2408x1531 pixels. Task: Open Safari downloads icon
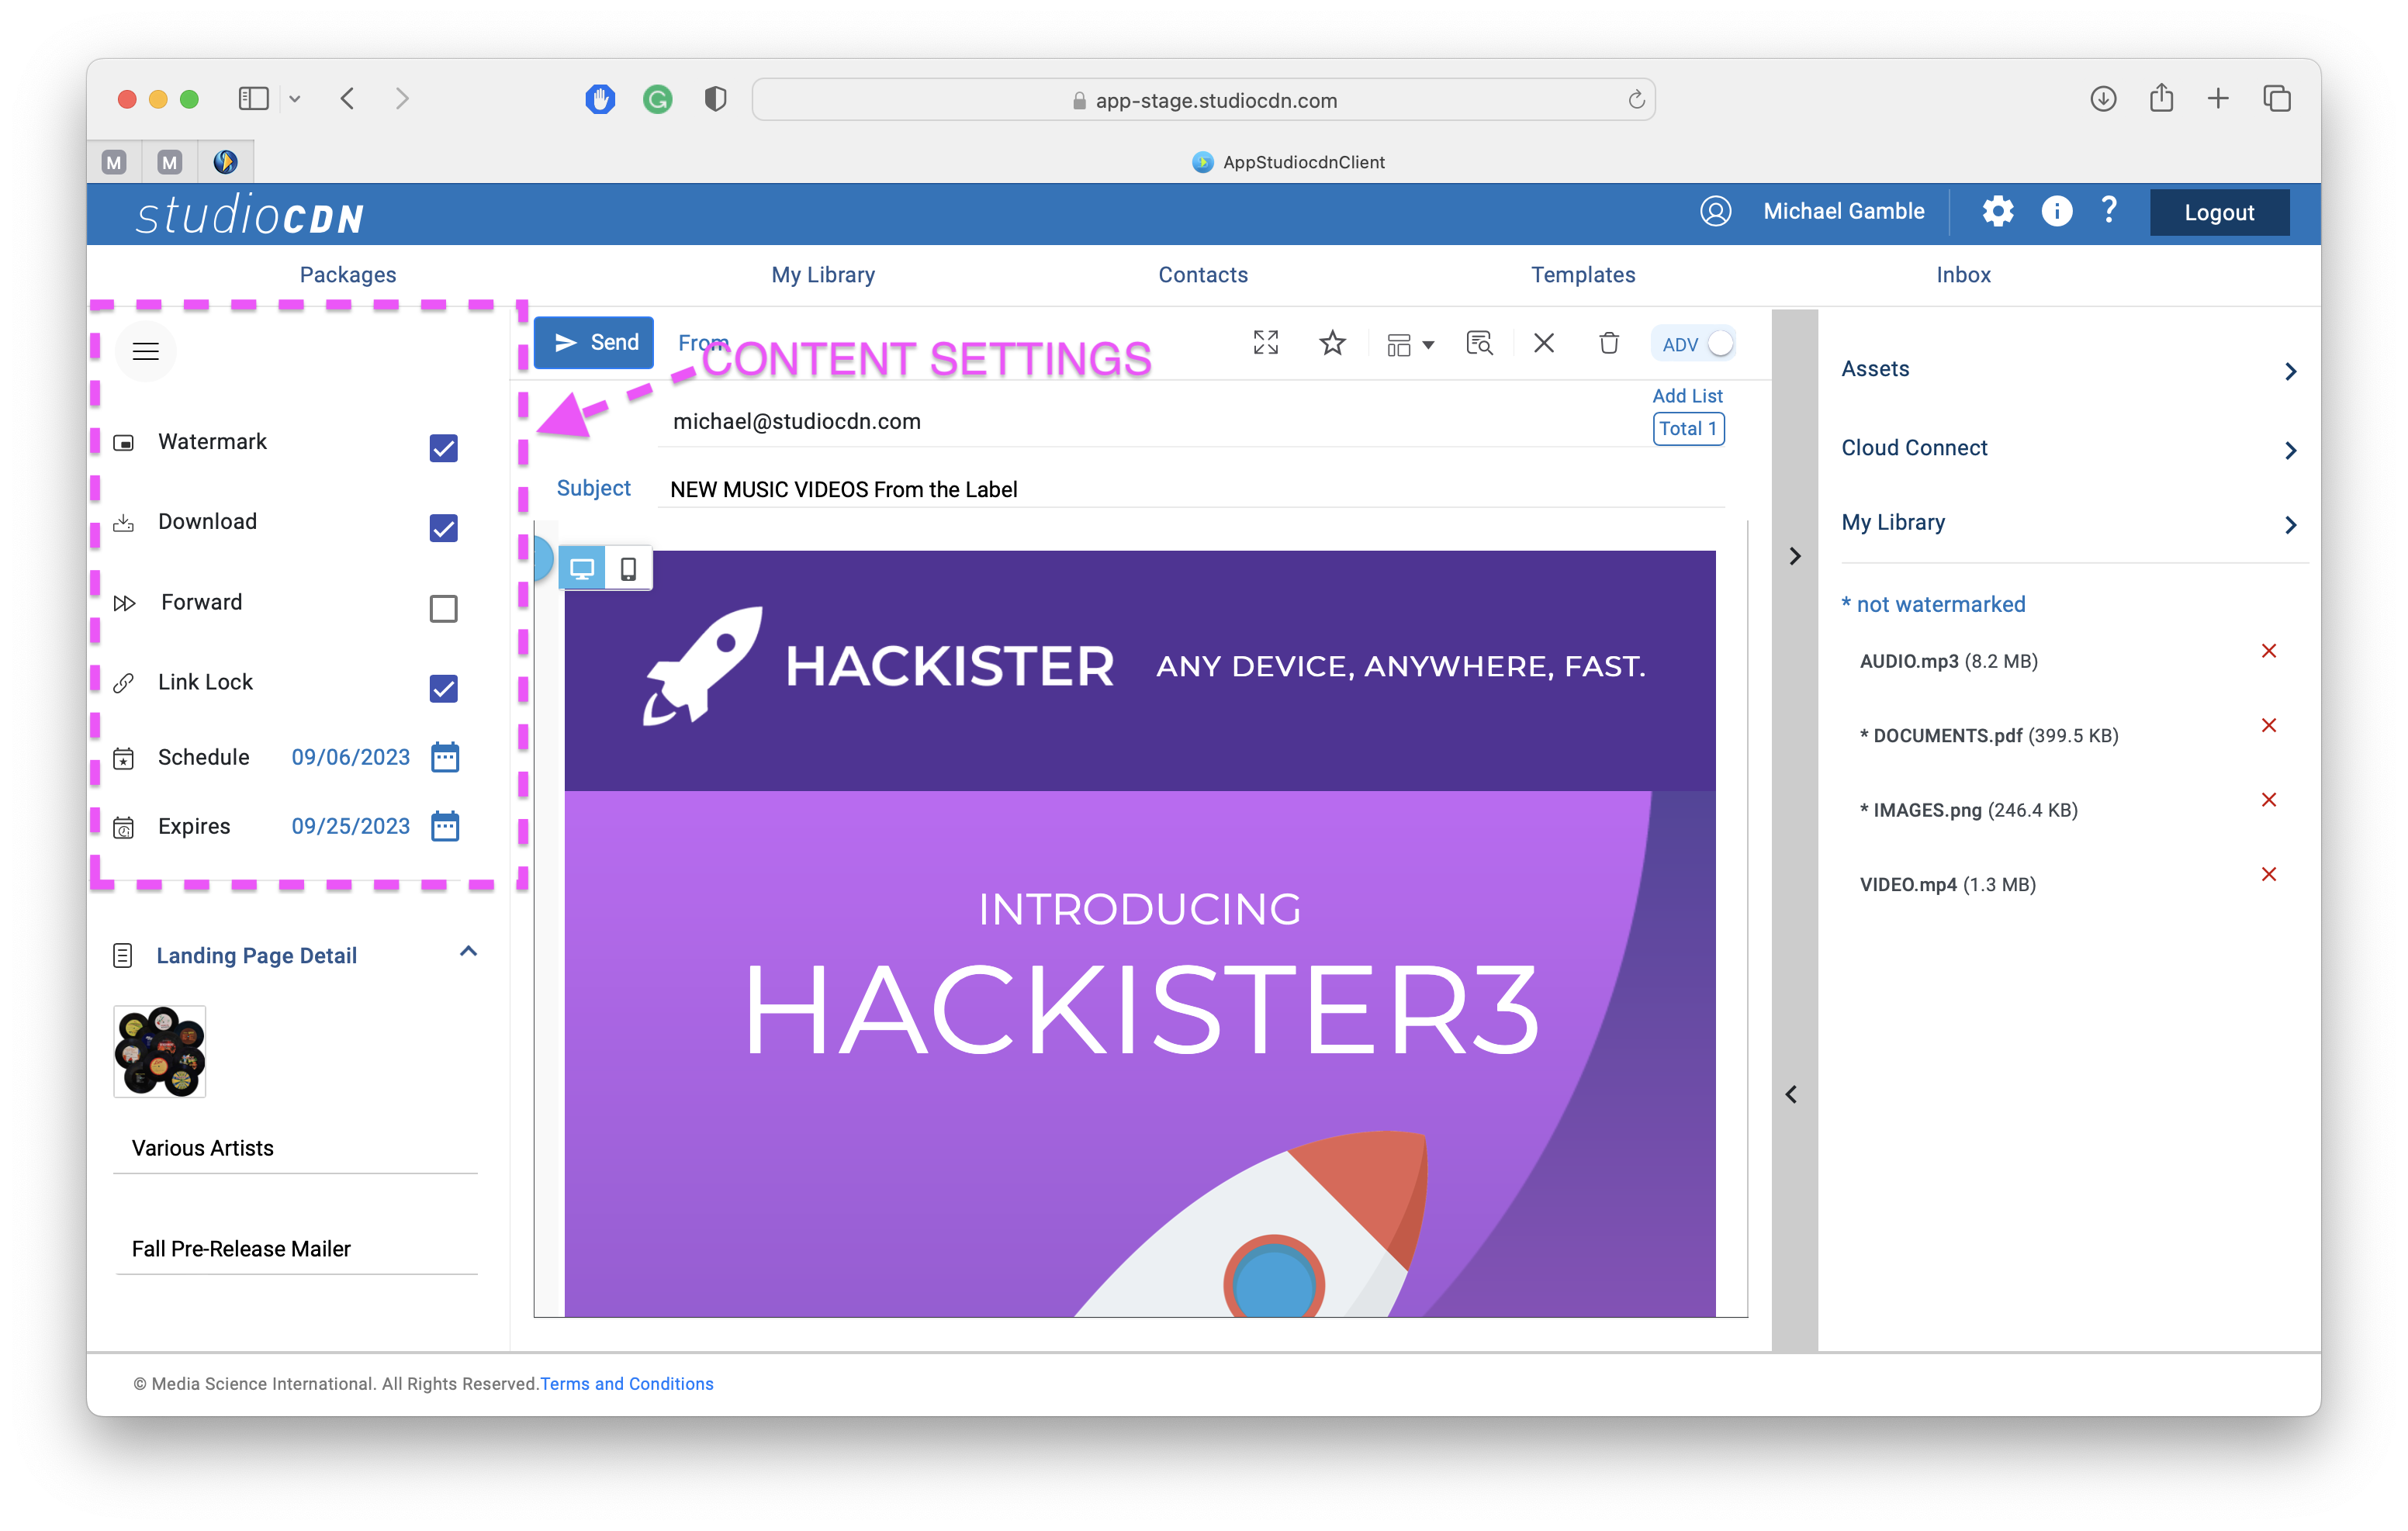tap(2102, 99)
